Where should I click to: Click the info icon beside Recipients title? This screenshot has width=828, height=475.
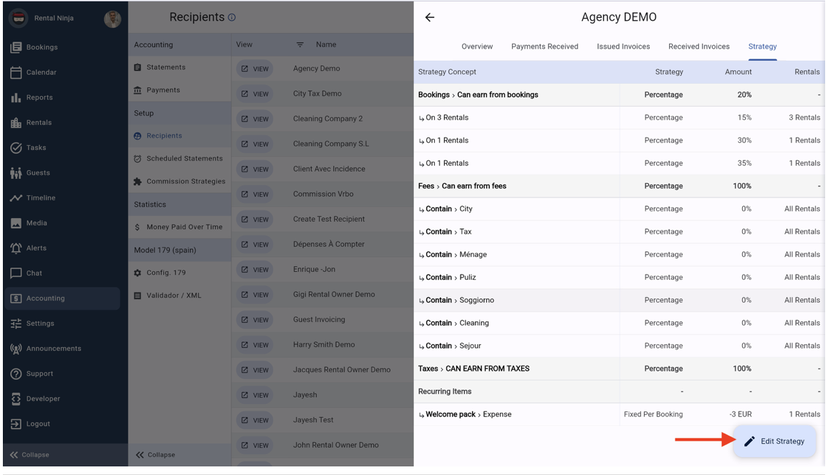[232, 18]
